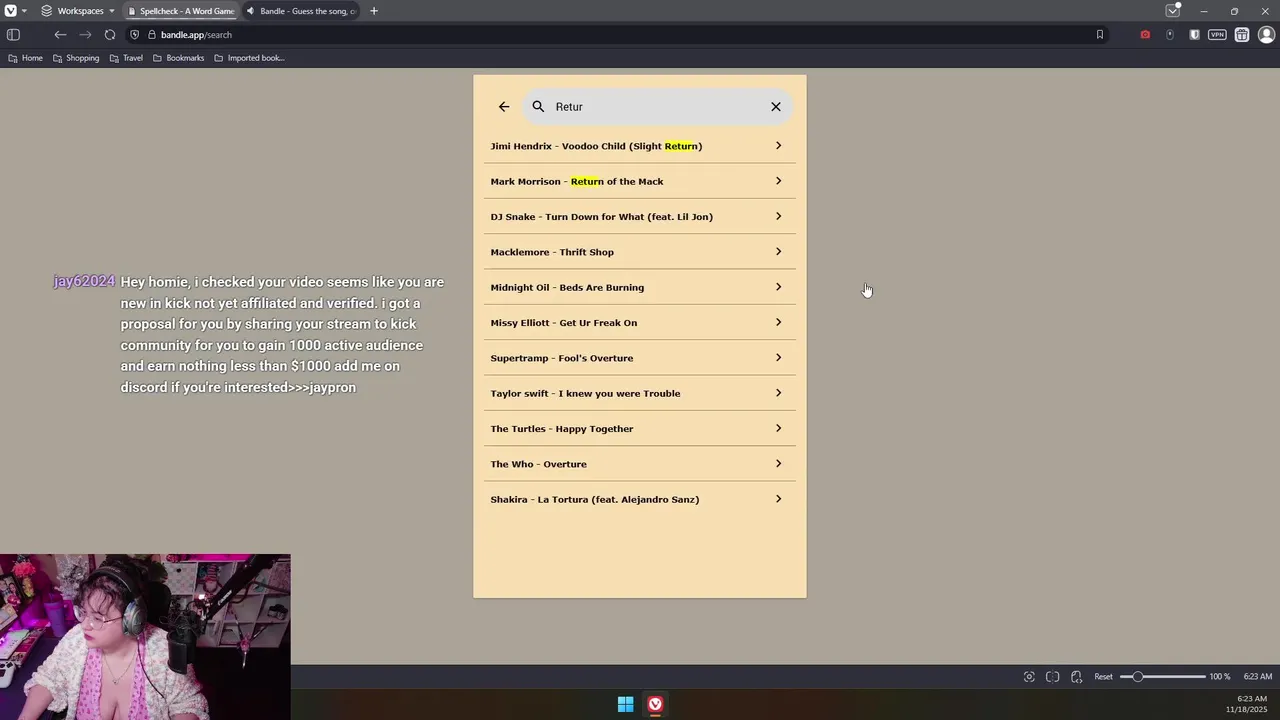Click the tracker blocker shield icon
This screenshot has width=1280, height=720.
135,35
